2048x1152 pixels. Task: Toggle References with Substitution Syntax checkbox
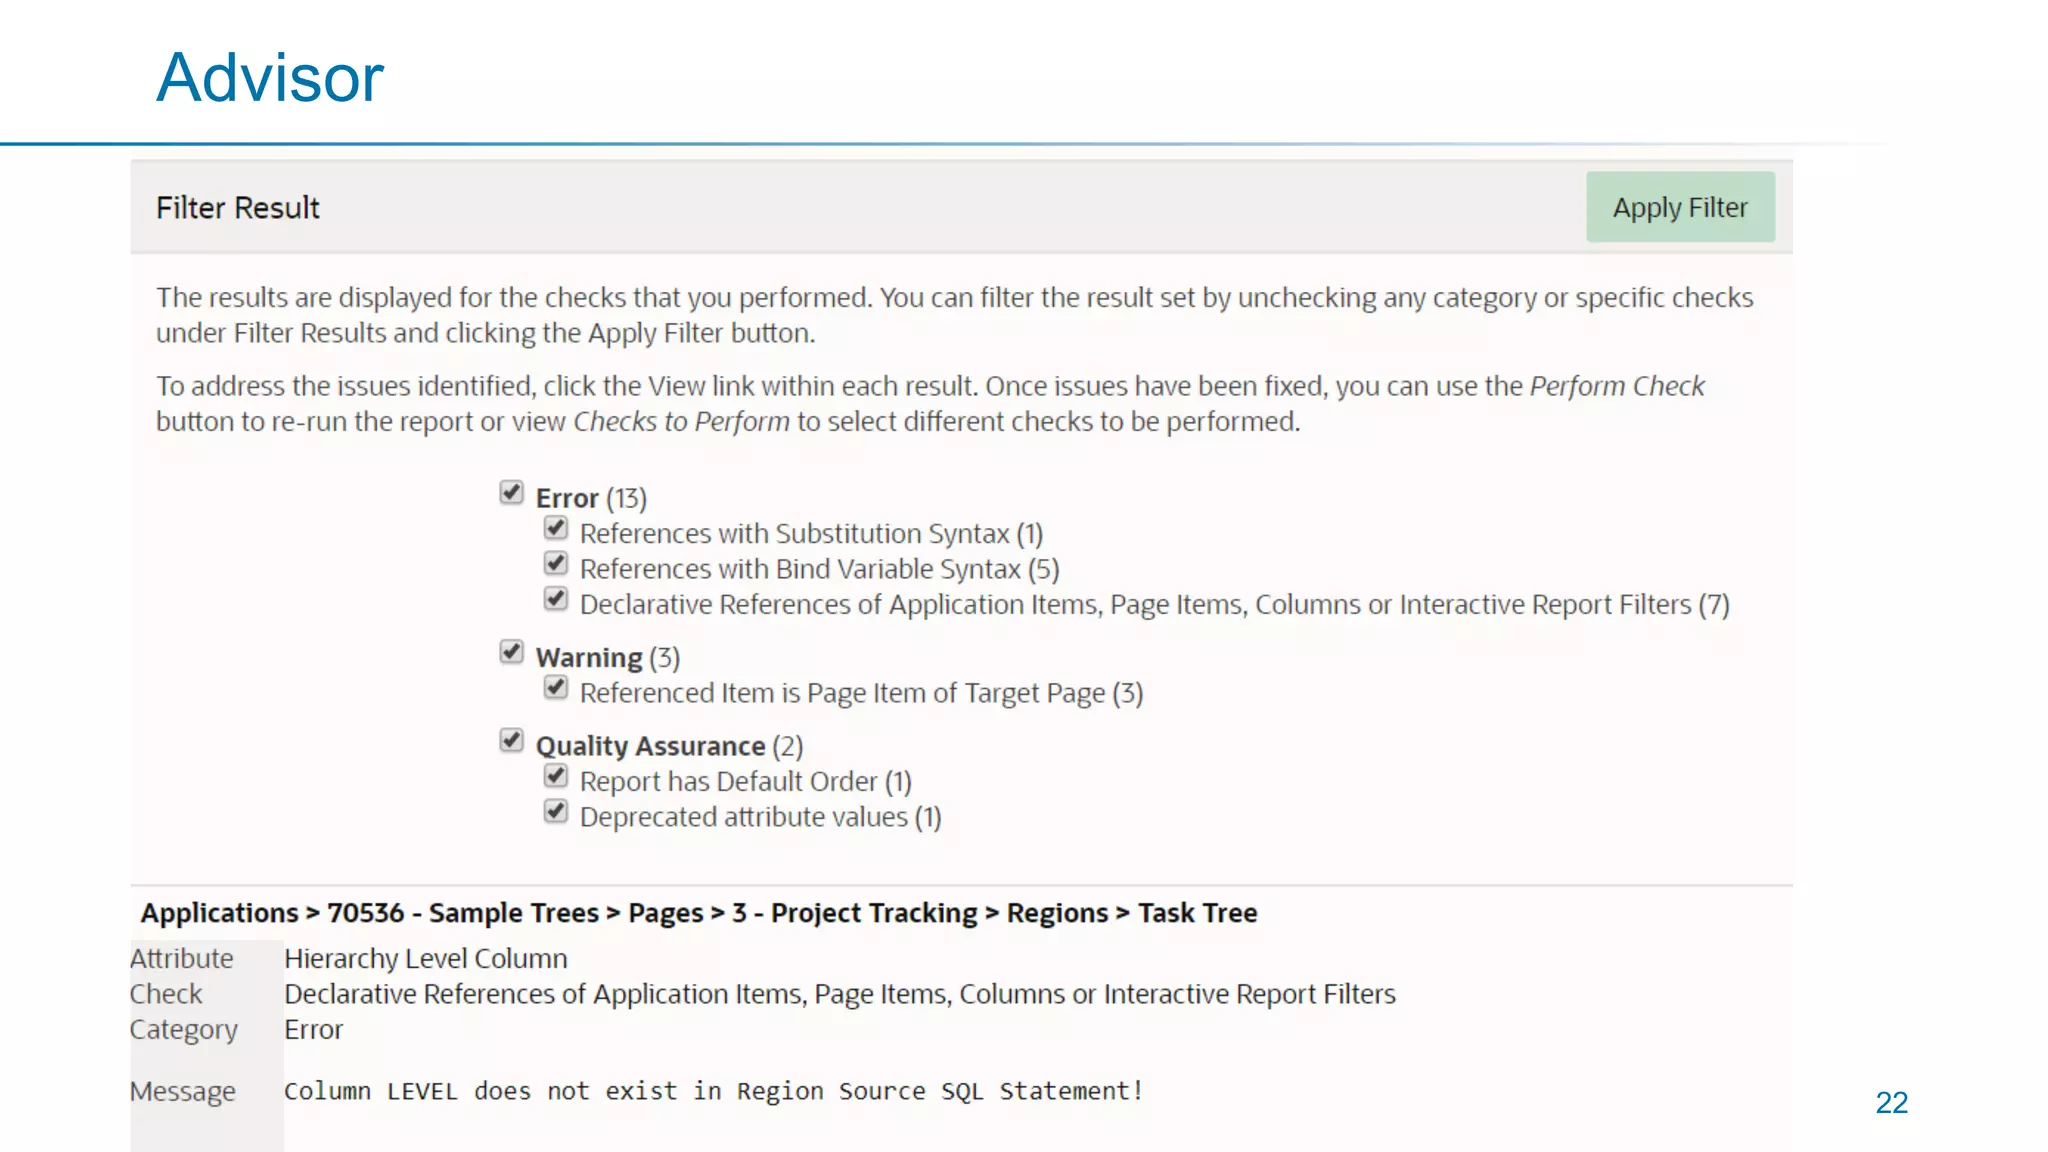tap(556, 528)
